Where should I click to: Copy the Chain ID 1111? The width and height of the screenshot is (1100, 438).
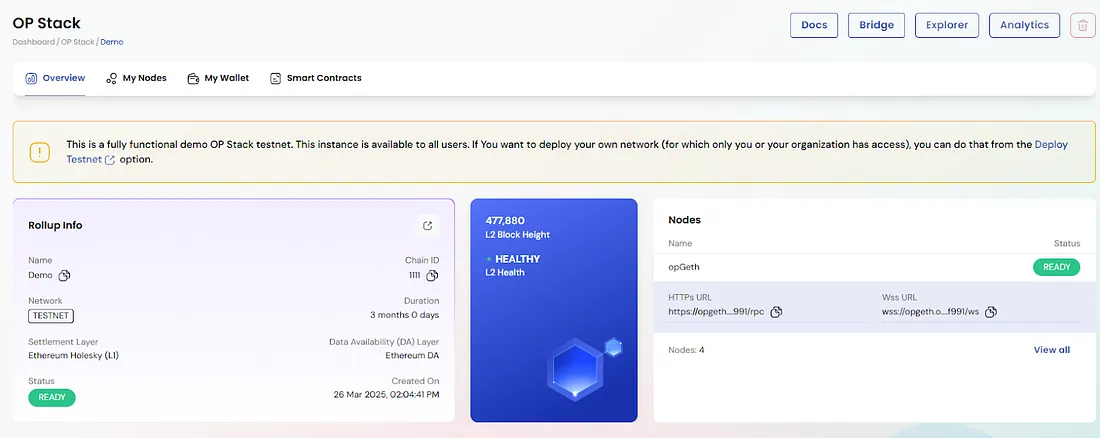432,275
